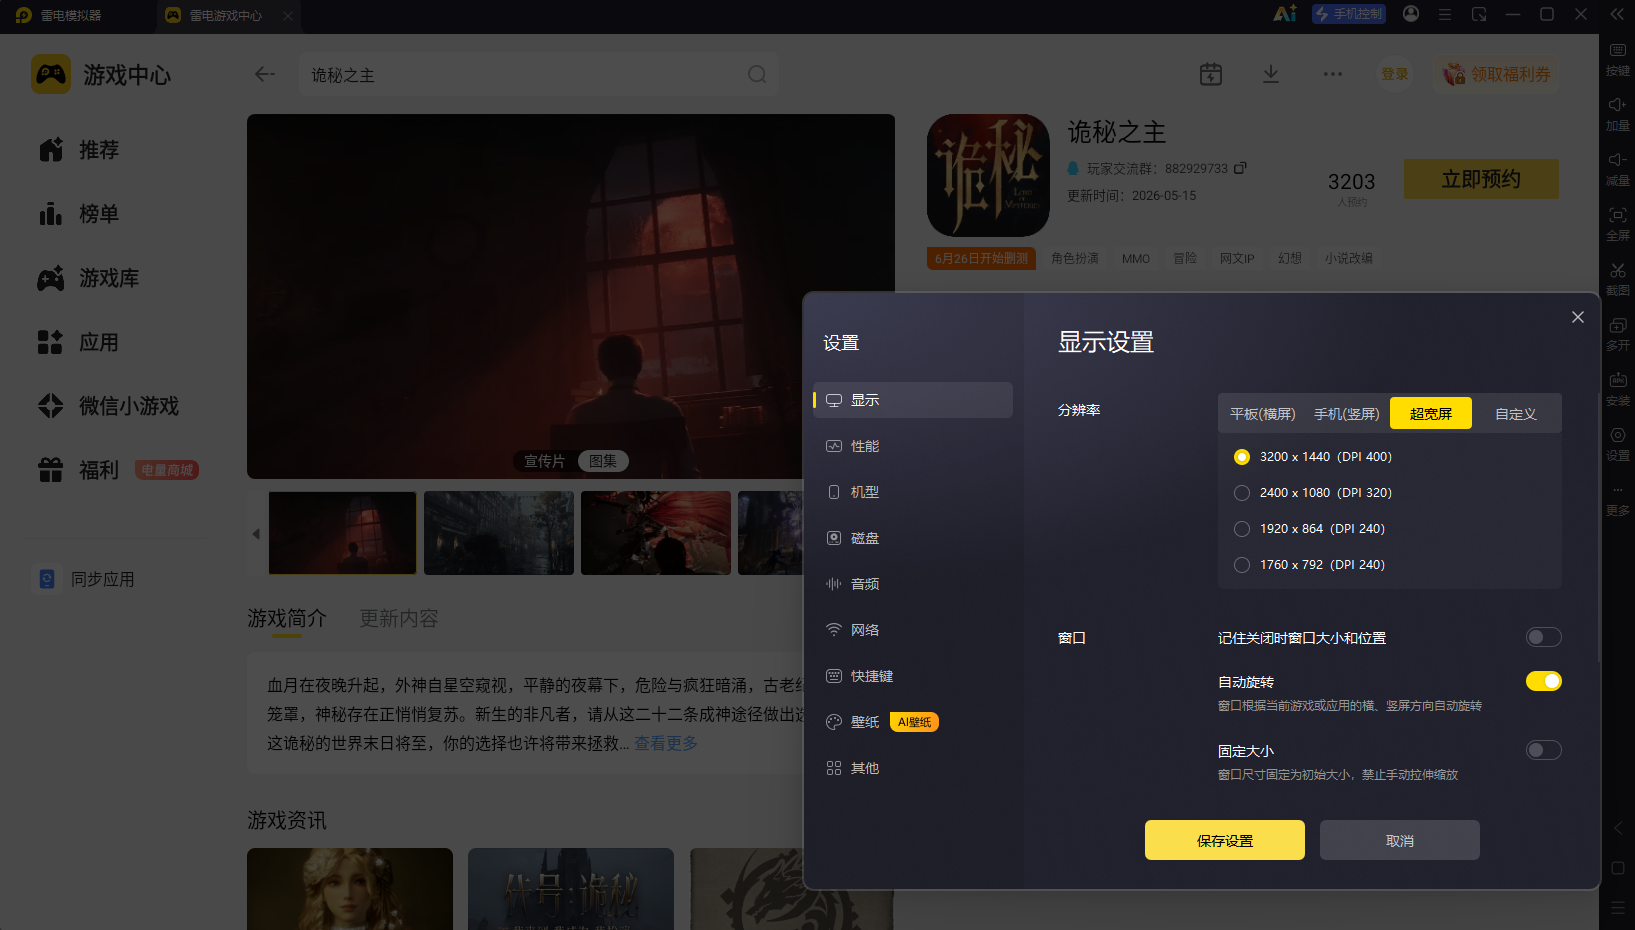Switch to 手机(竖屏) resolution tab
Image resolution: width=1635 pixels, height=930 pixels.
(1347, 414)
